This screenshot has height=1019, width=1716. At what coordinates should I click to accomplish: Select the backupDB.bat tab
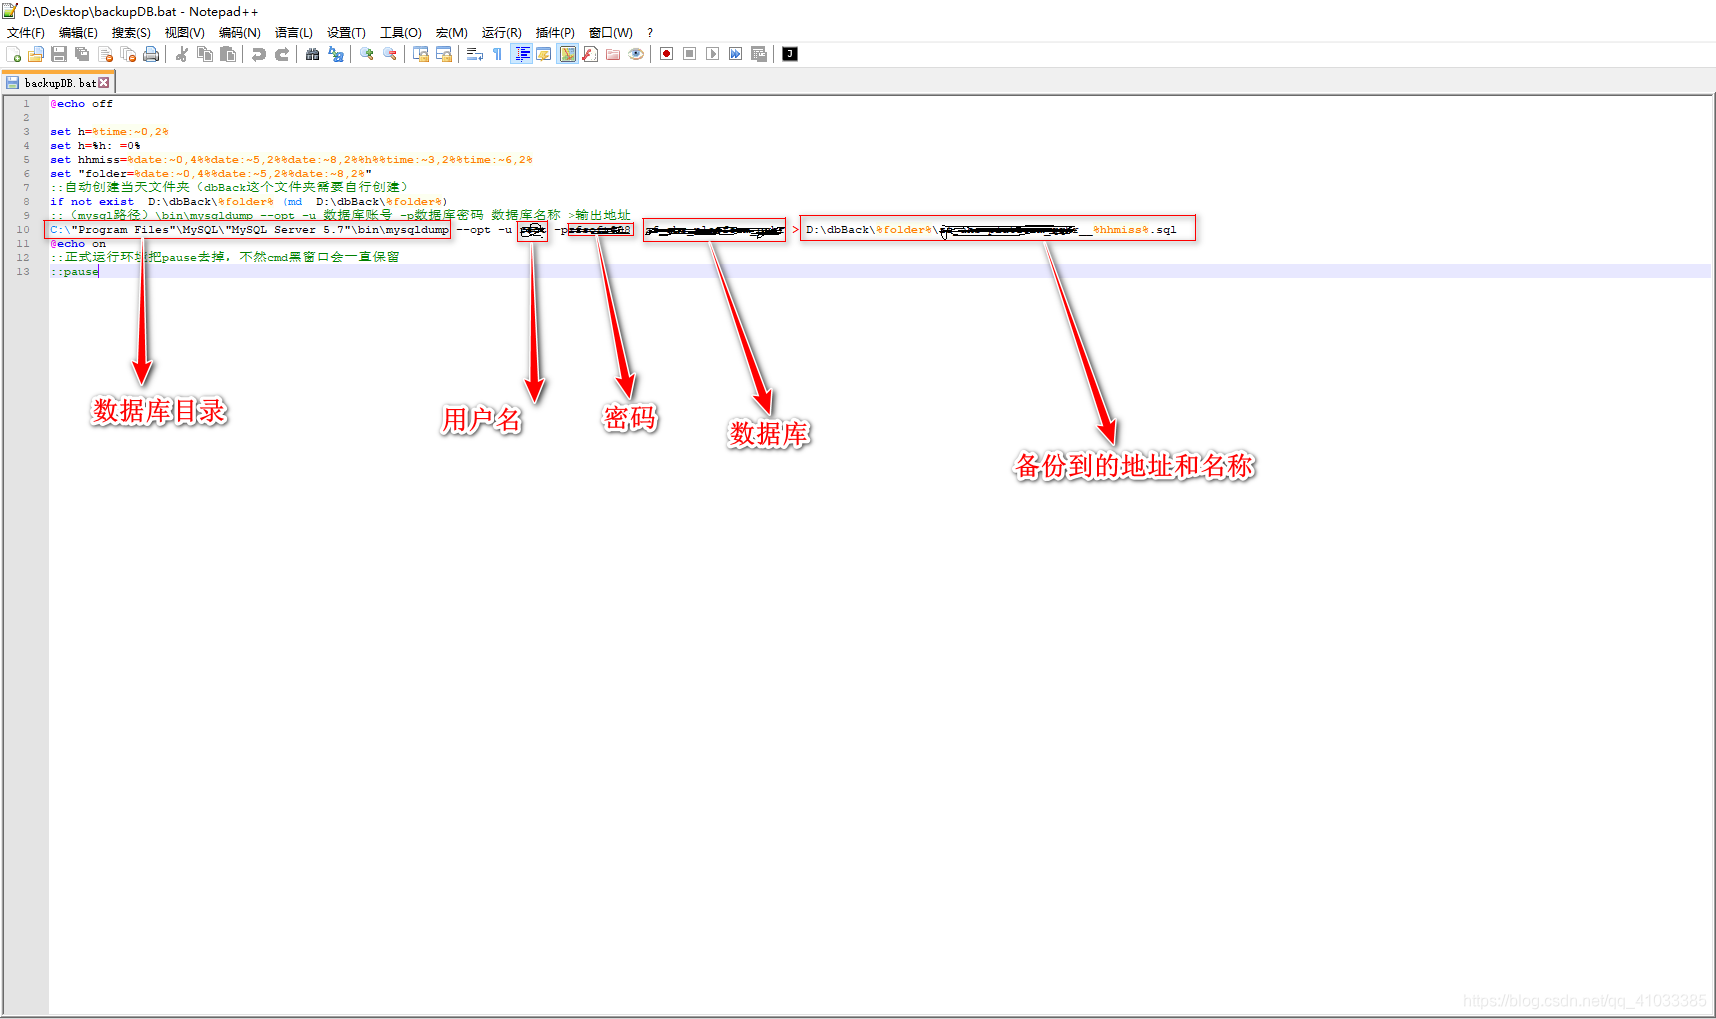click(55, 82)
